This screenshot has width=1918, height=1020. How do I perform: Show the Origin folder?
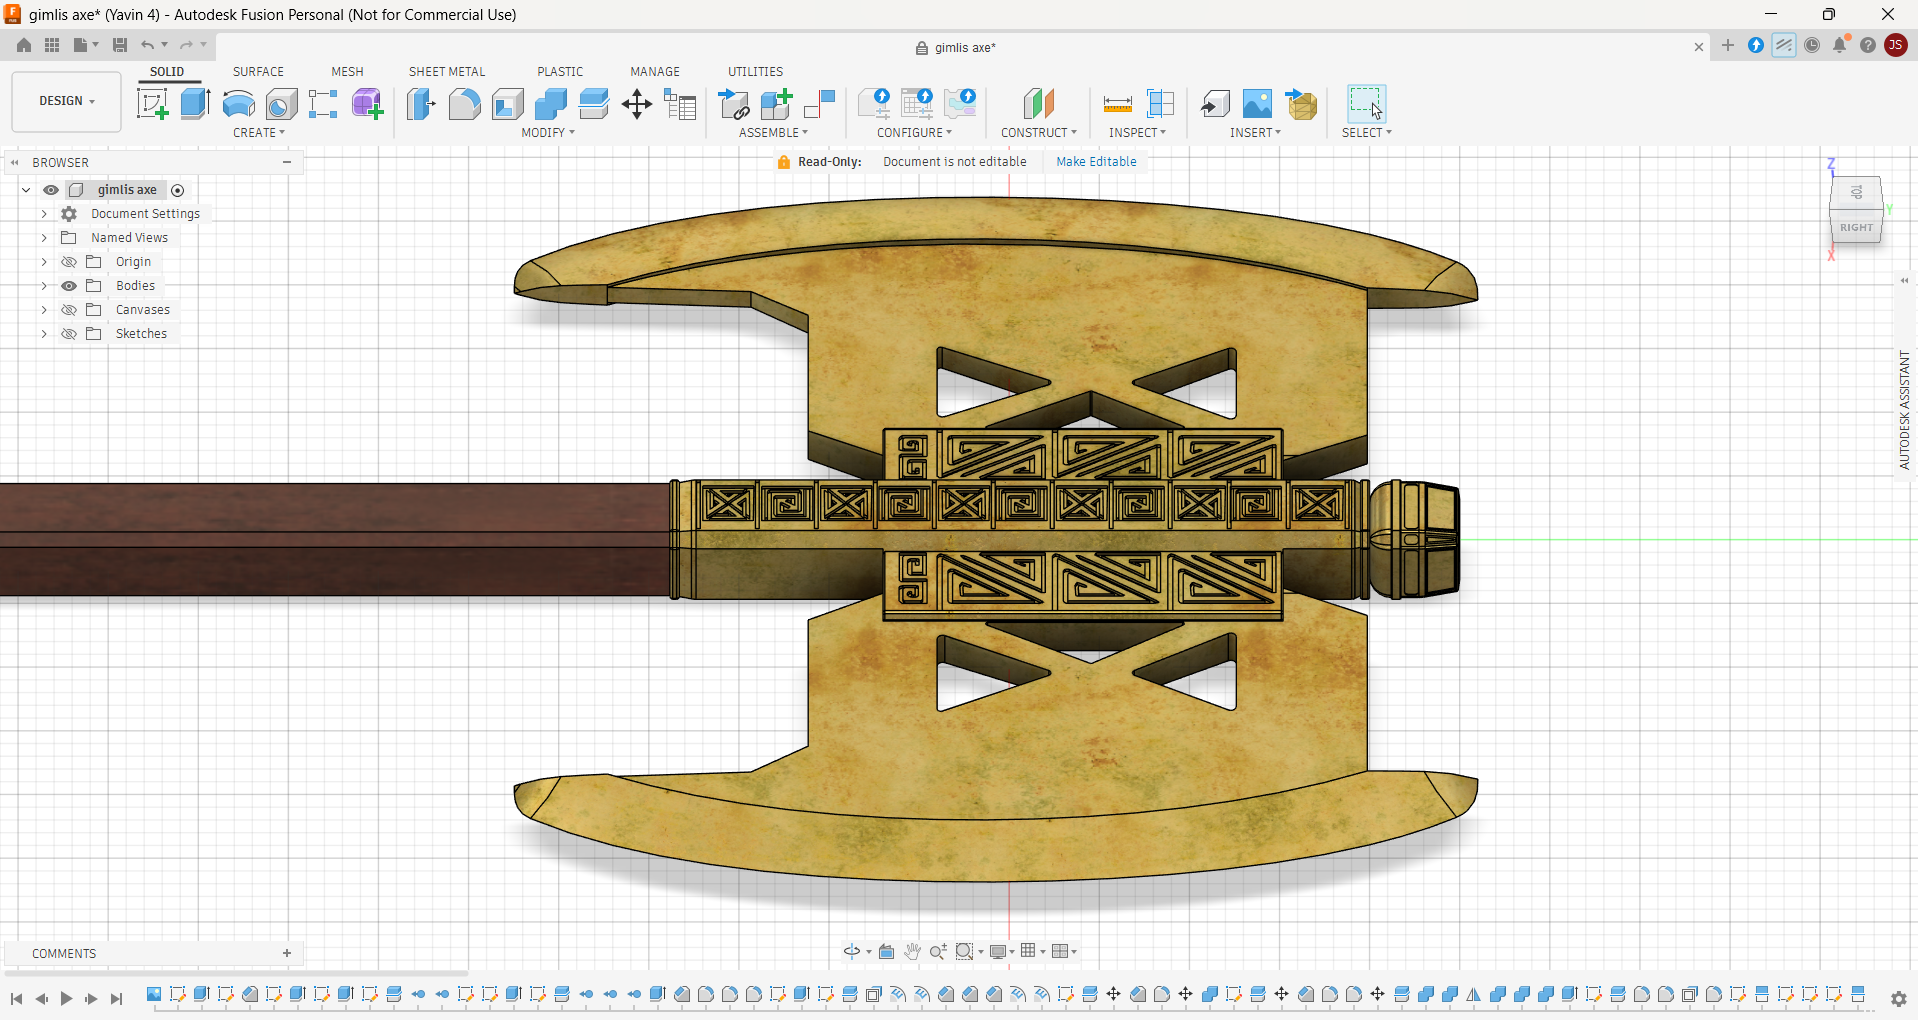[x=69, y=262]
